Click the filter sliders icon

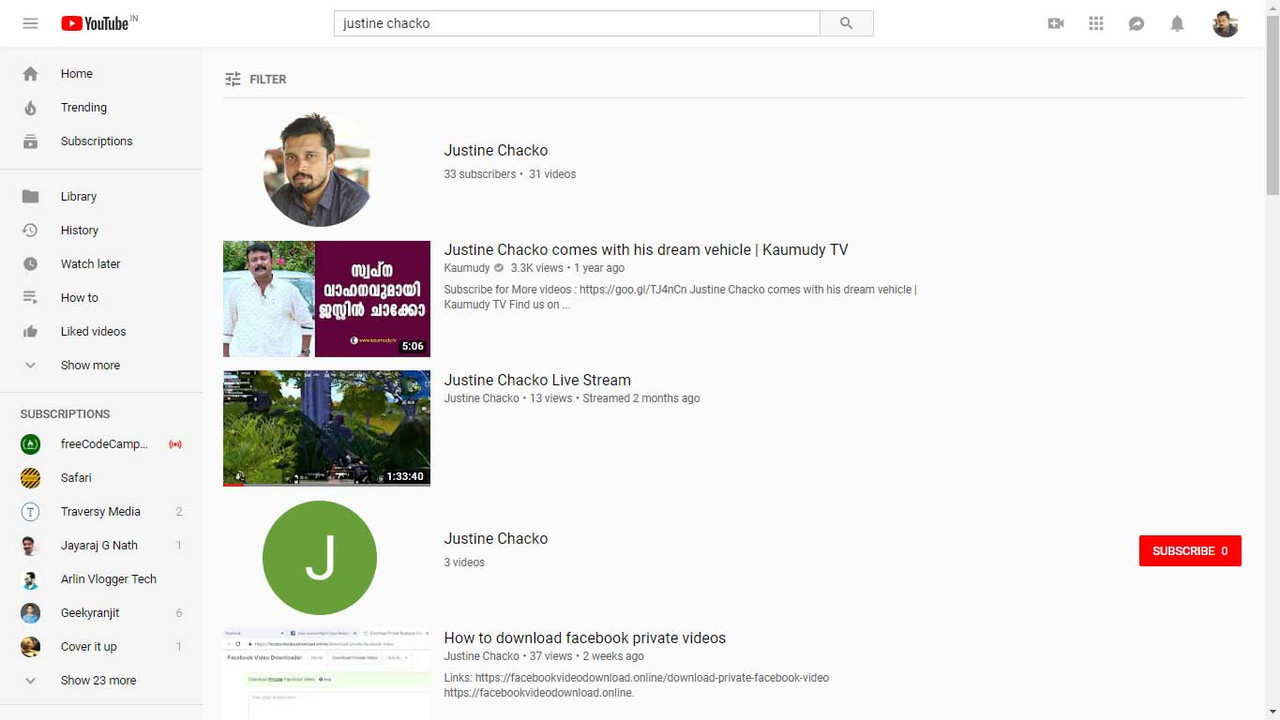click(233, 79)
